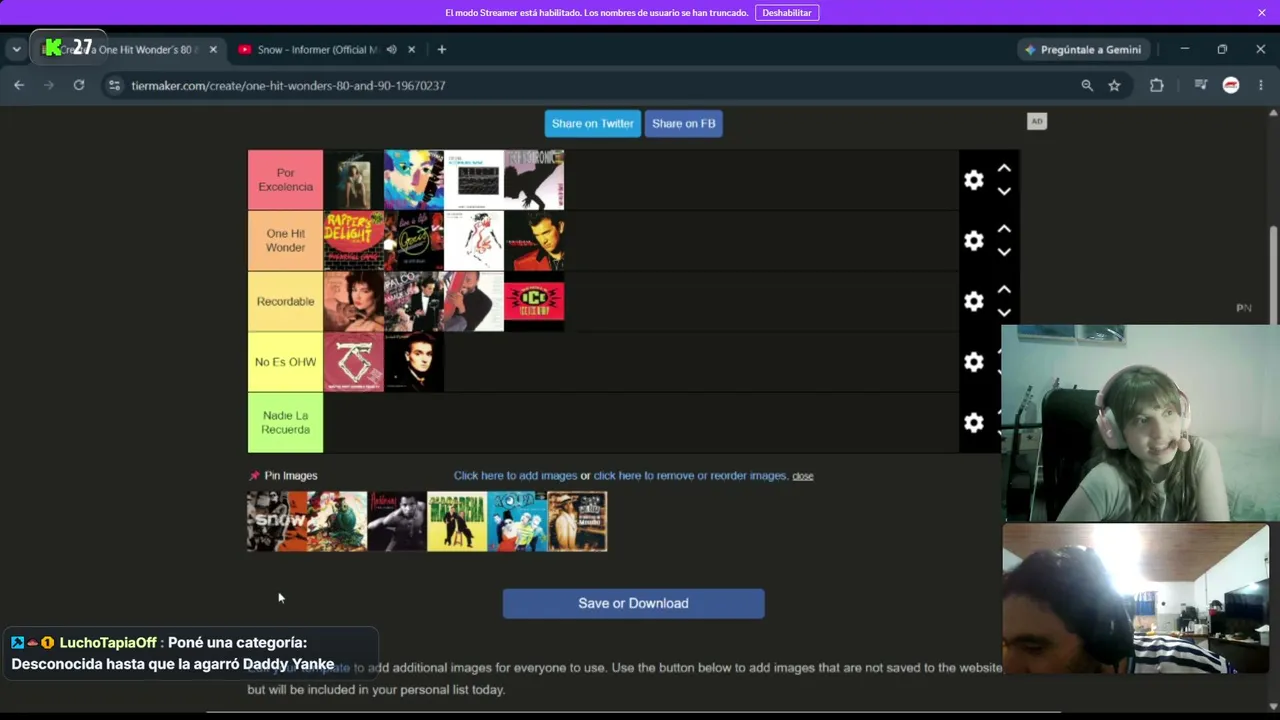
Task: Open the zoom magnifier in address bar
Action: (x=1087, y=86)
